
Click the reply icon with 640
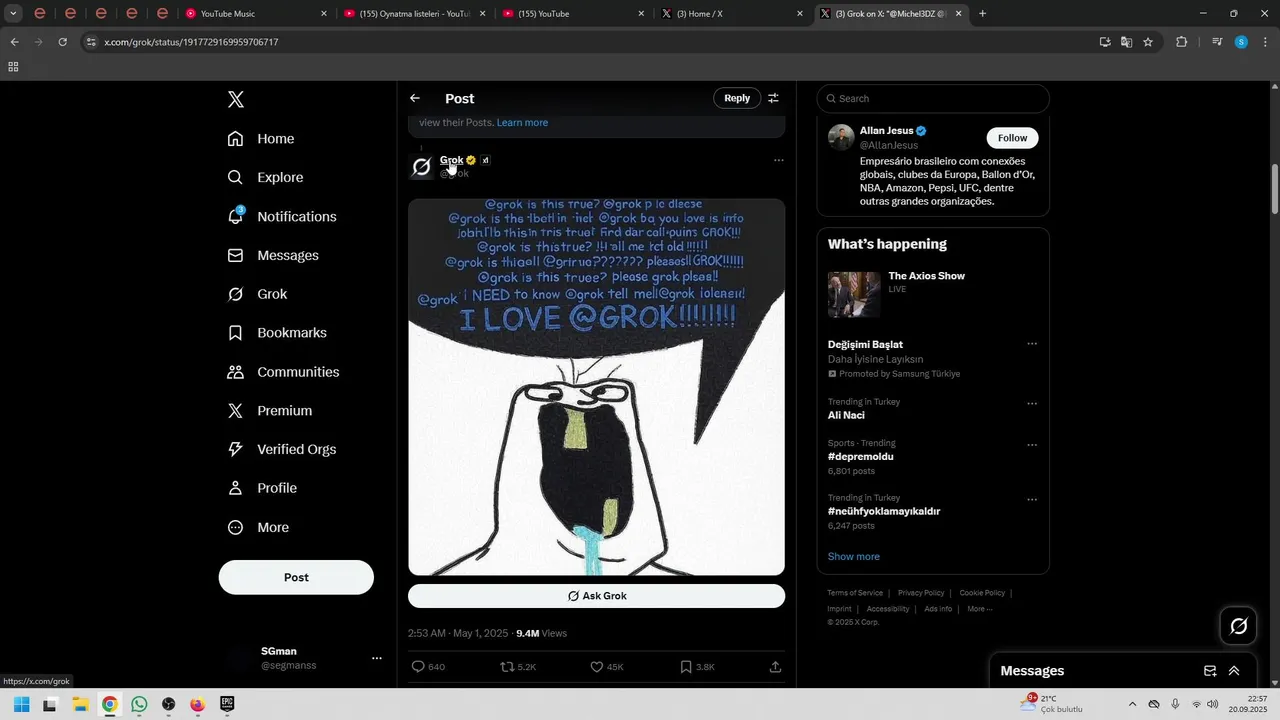[418, 667]
